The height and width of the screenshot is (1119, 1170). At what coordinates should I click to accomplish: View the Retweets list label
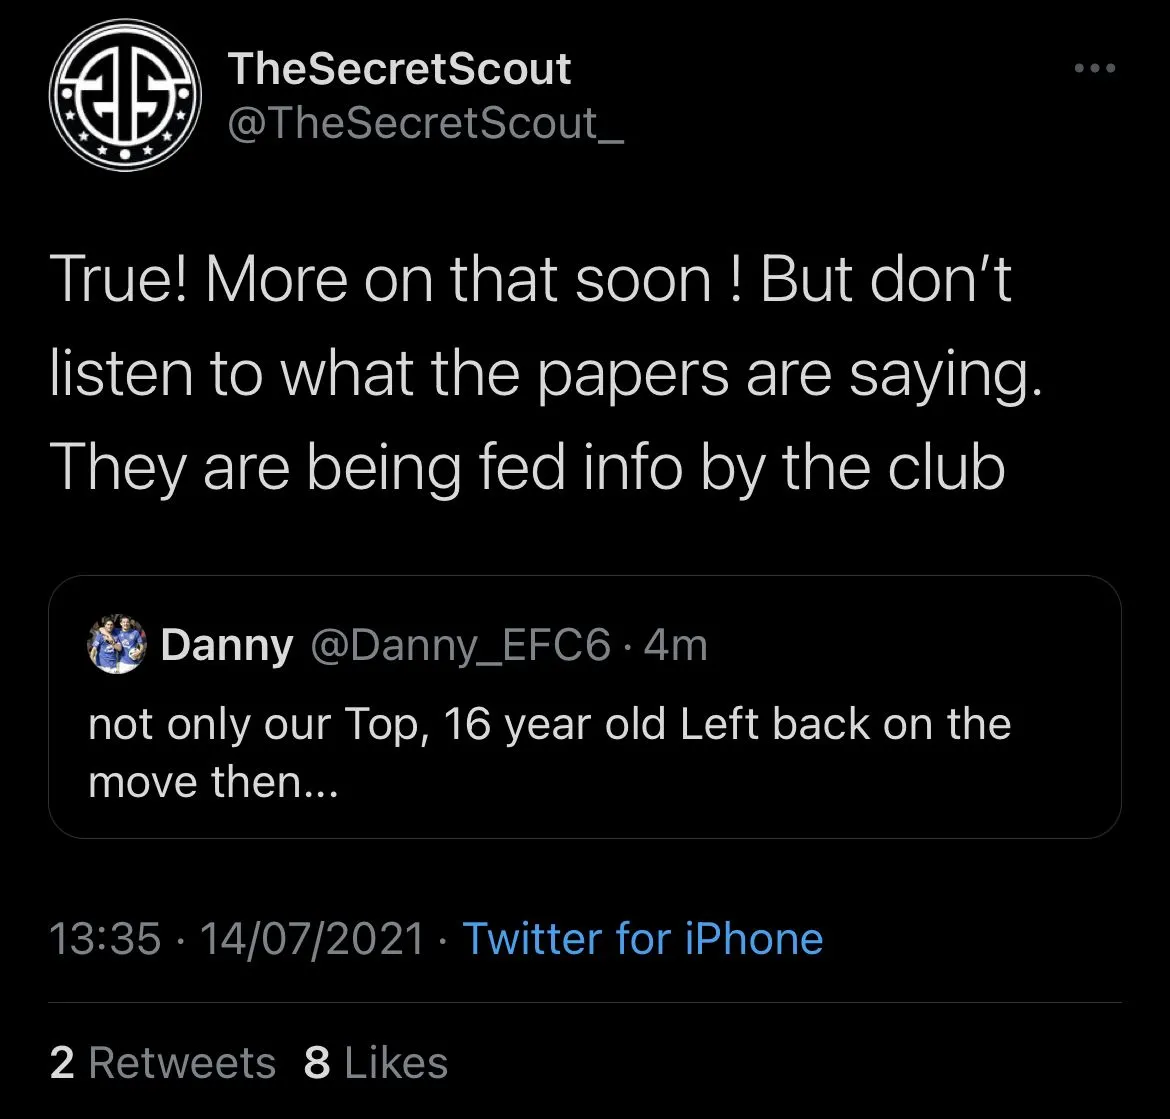182,1062
